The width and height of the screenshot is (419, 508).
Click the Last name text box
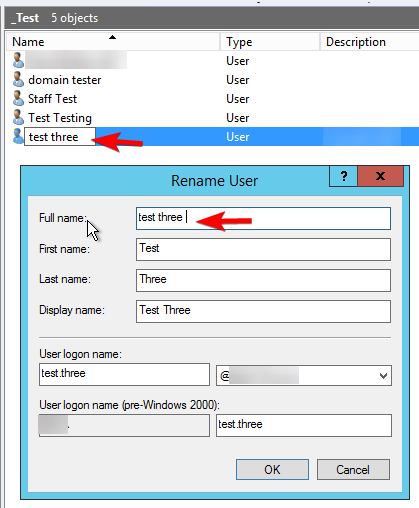click(x=263, y=280)
